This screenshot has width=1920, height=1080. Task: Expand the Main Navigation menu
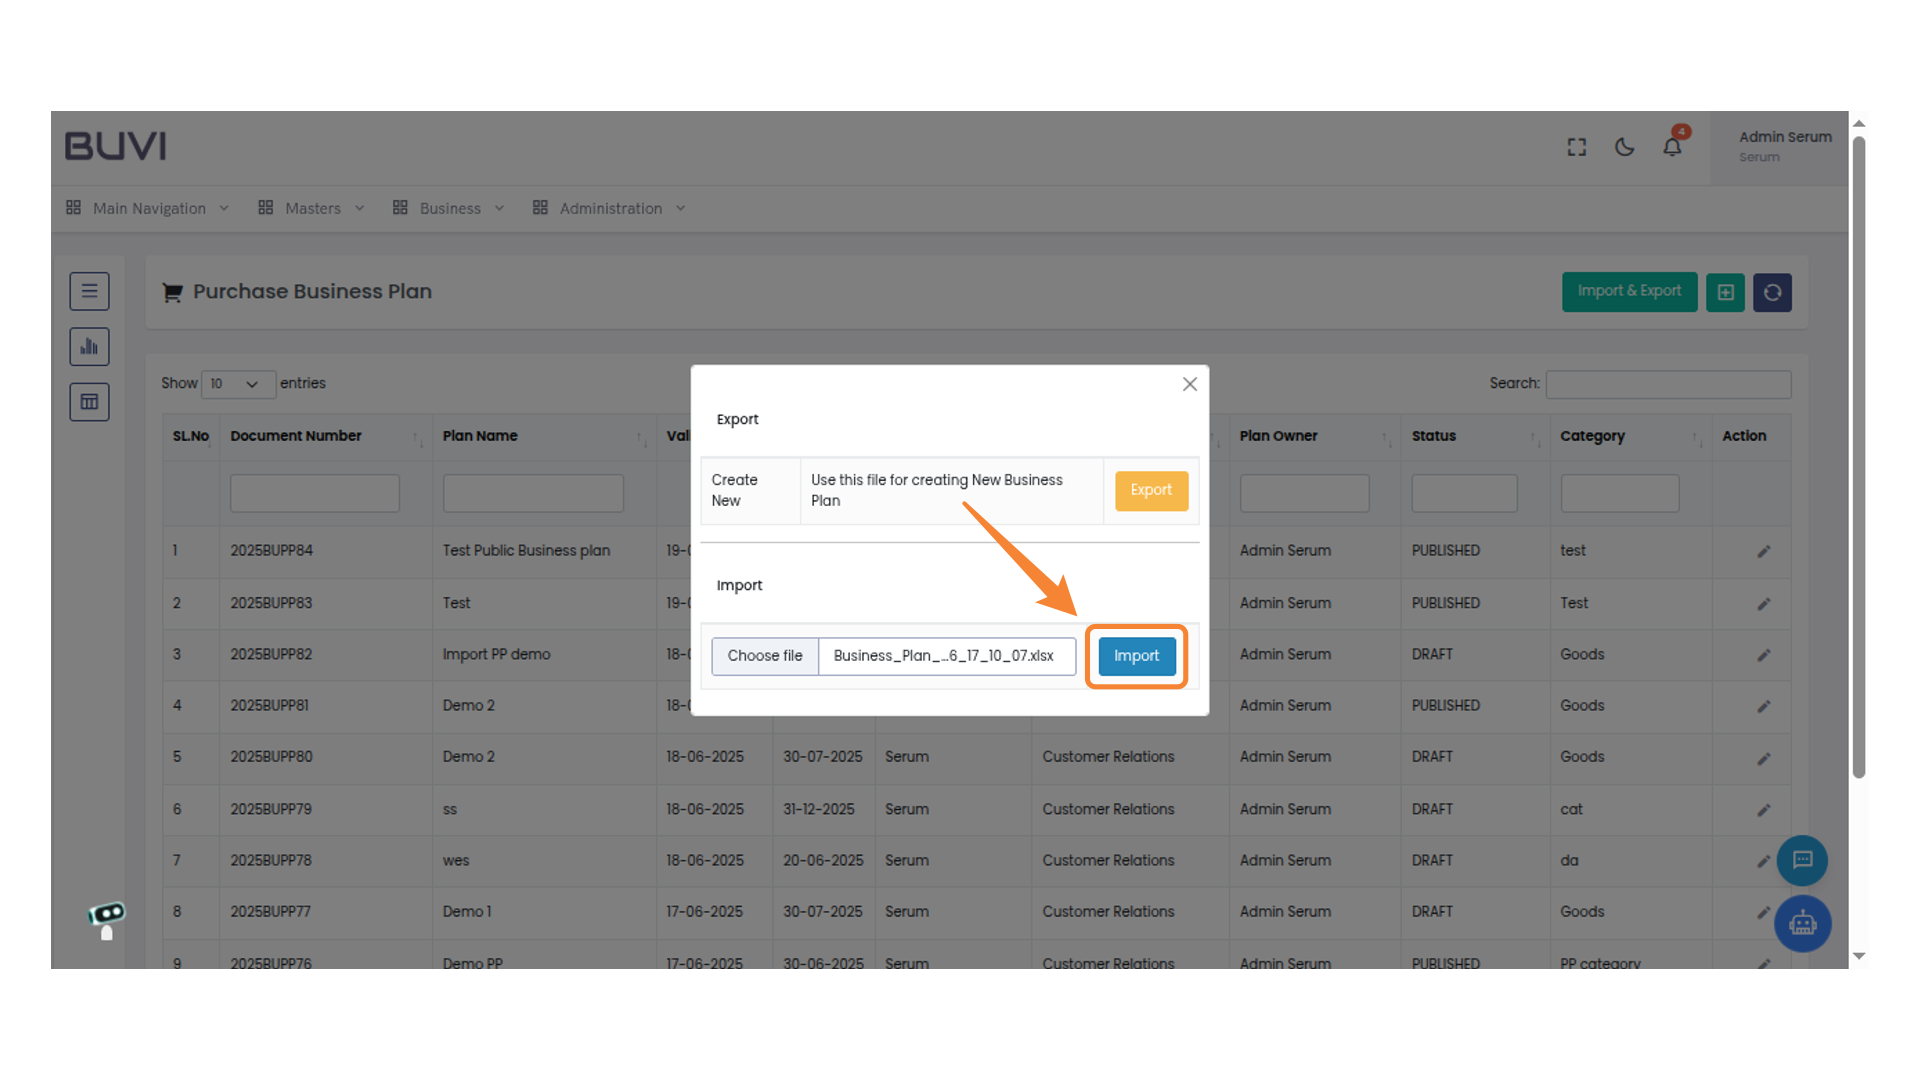tap(148, 208)
